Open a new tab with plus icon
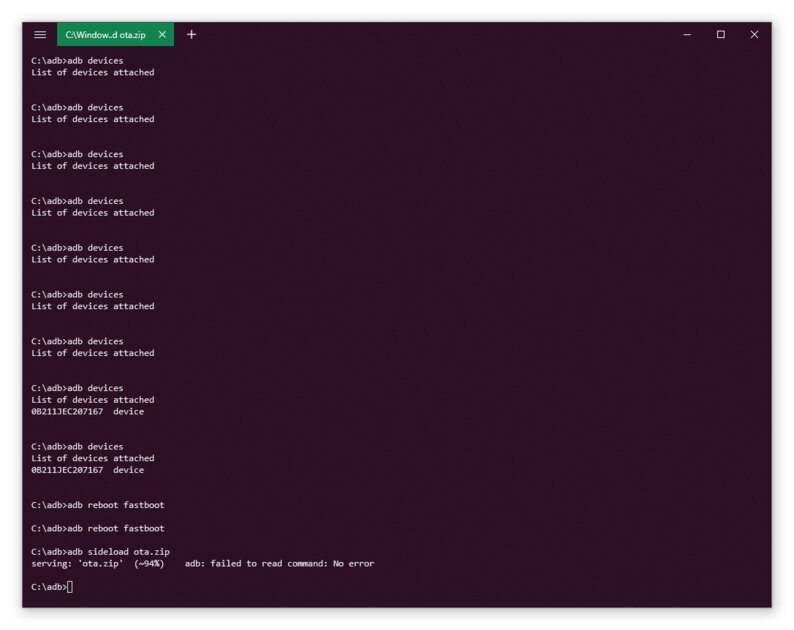 click(191, 34)
